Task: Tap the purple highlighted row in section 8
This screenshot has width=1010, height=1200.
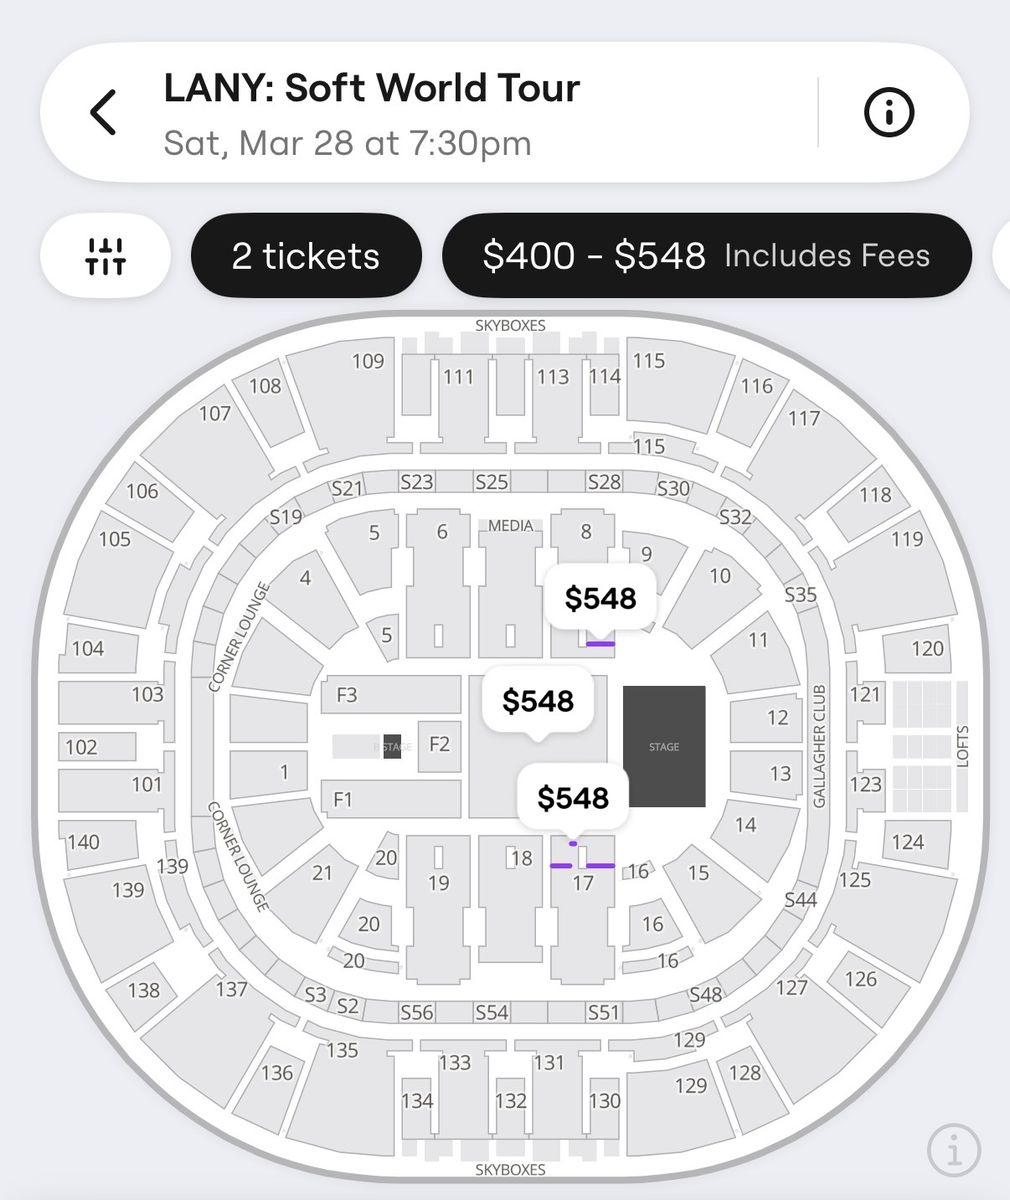Action: pyautogui.click(x=600, y=644)
